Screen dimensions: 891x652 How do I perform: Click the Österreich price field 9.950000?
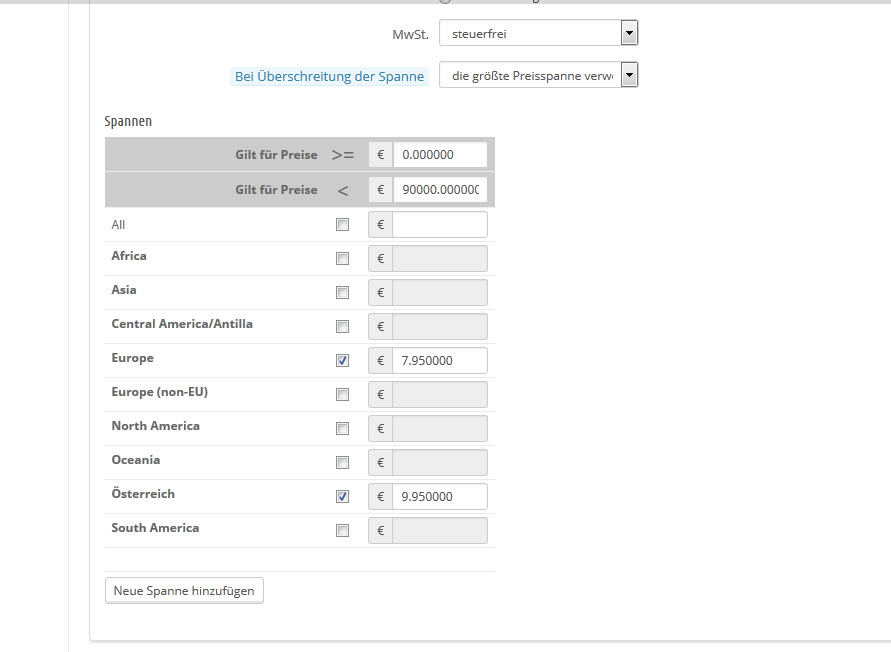click(439, 496)
